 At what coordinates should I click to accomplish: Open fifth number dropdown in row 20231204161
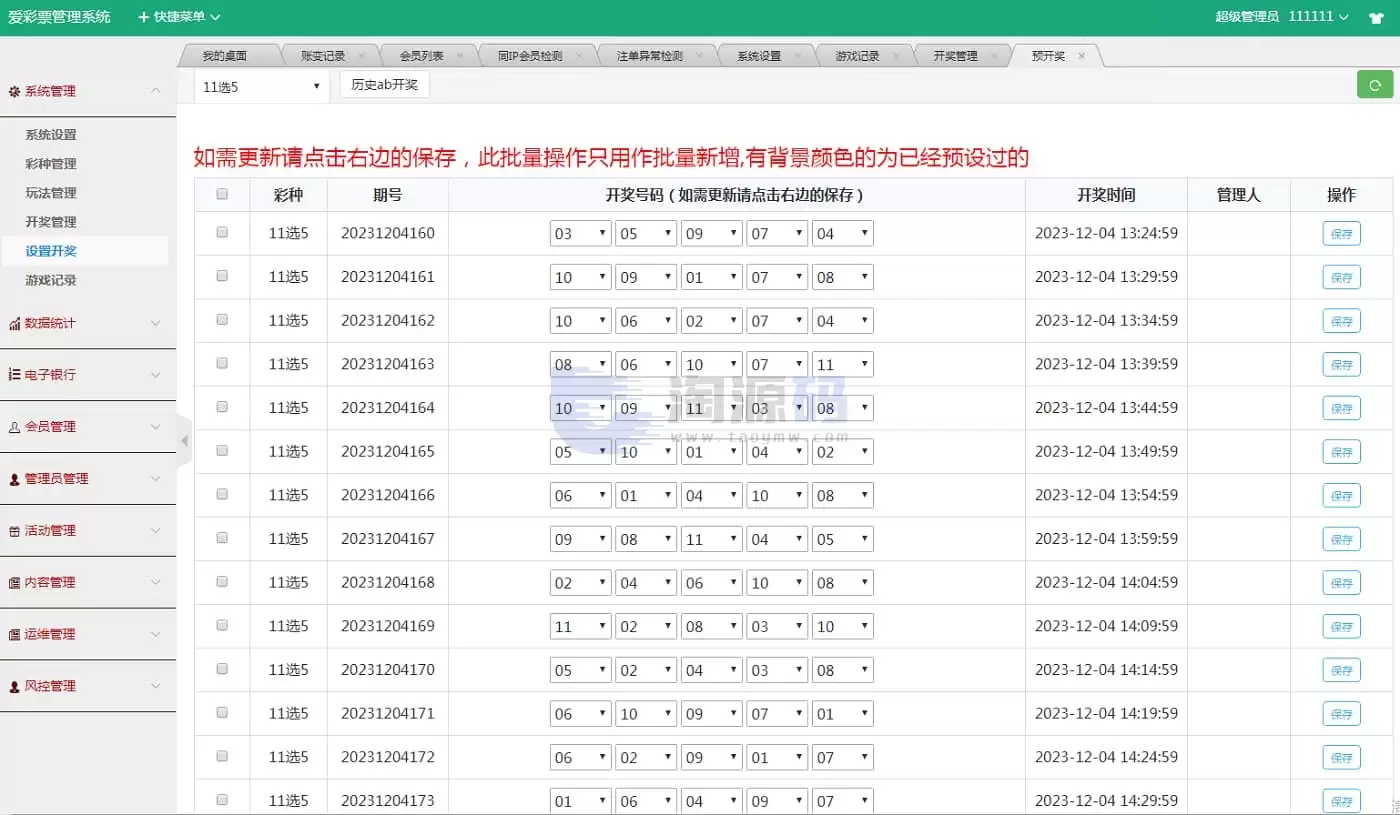(x=843, y=277)
